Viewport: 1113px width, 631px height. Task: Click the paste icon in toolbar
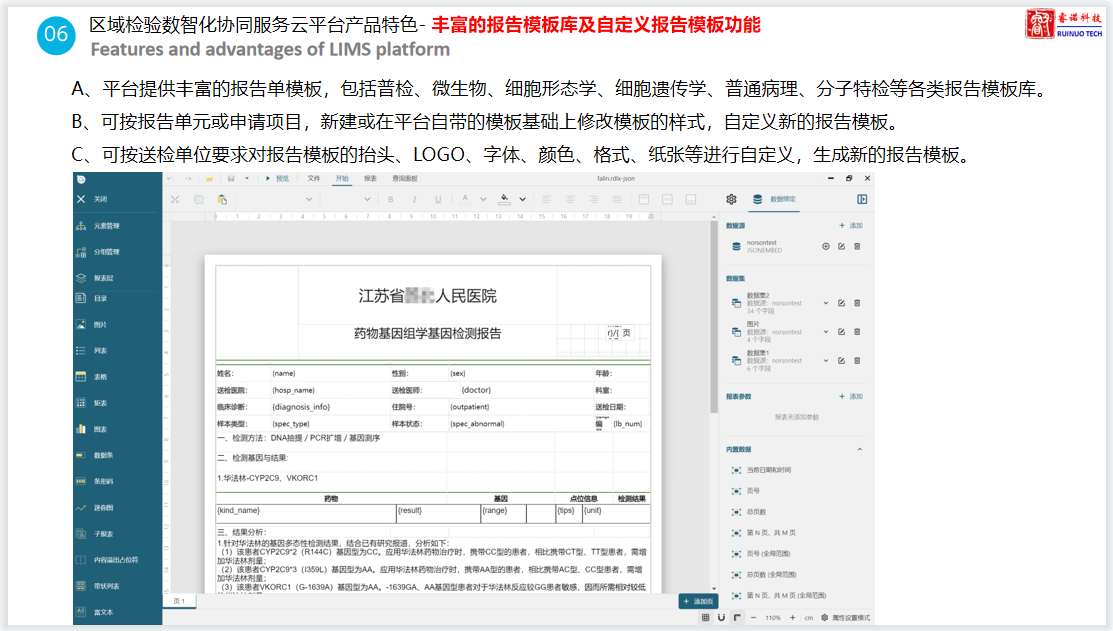tap(222, 199)
